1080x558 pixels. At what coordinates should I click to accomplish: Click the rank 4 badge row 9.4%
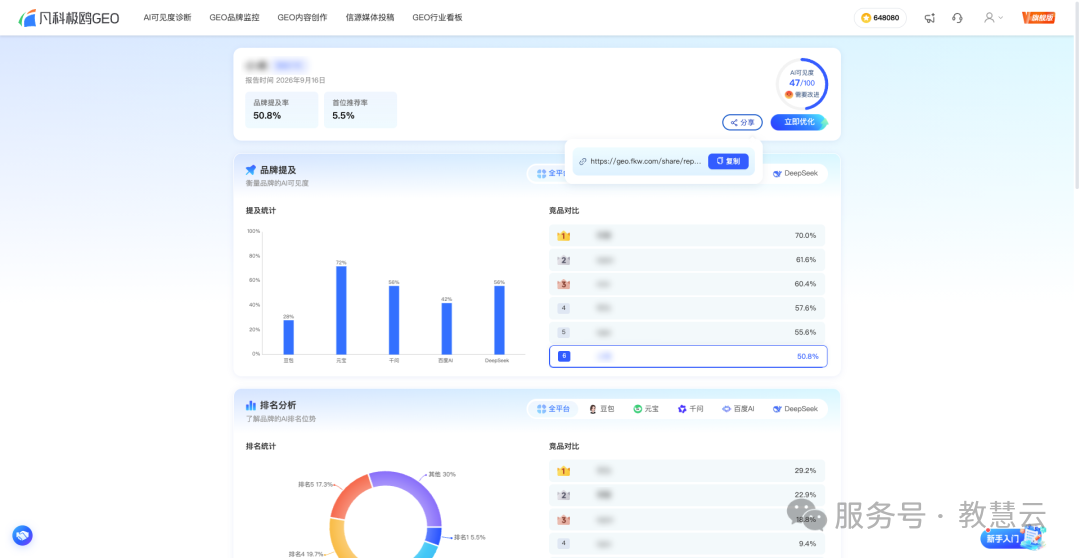click(687, 544)
